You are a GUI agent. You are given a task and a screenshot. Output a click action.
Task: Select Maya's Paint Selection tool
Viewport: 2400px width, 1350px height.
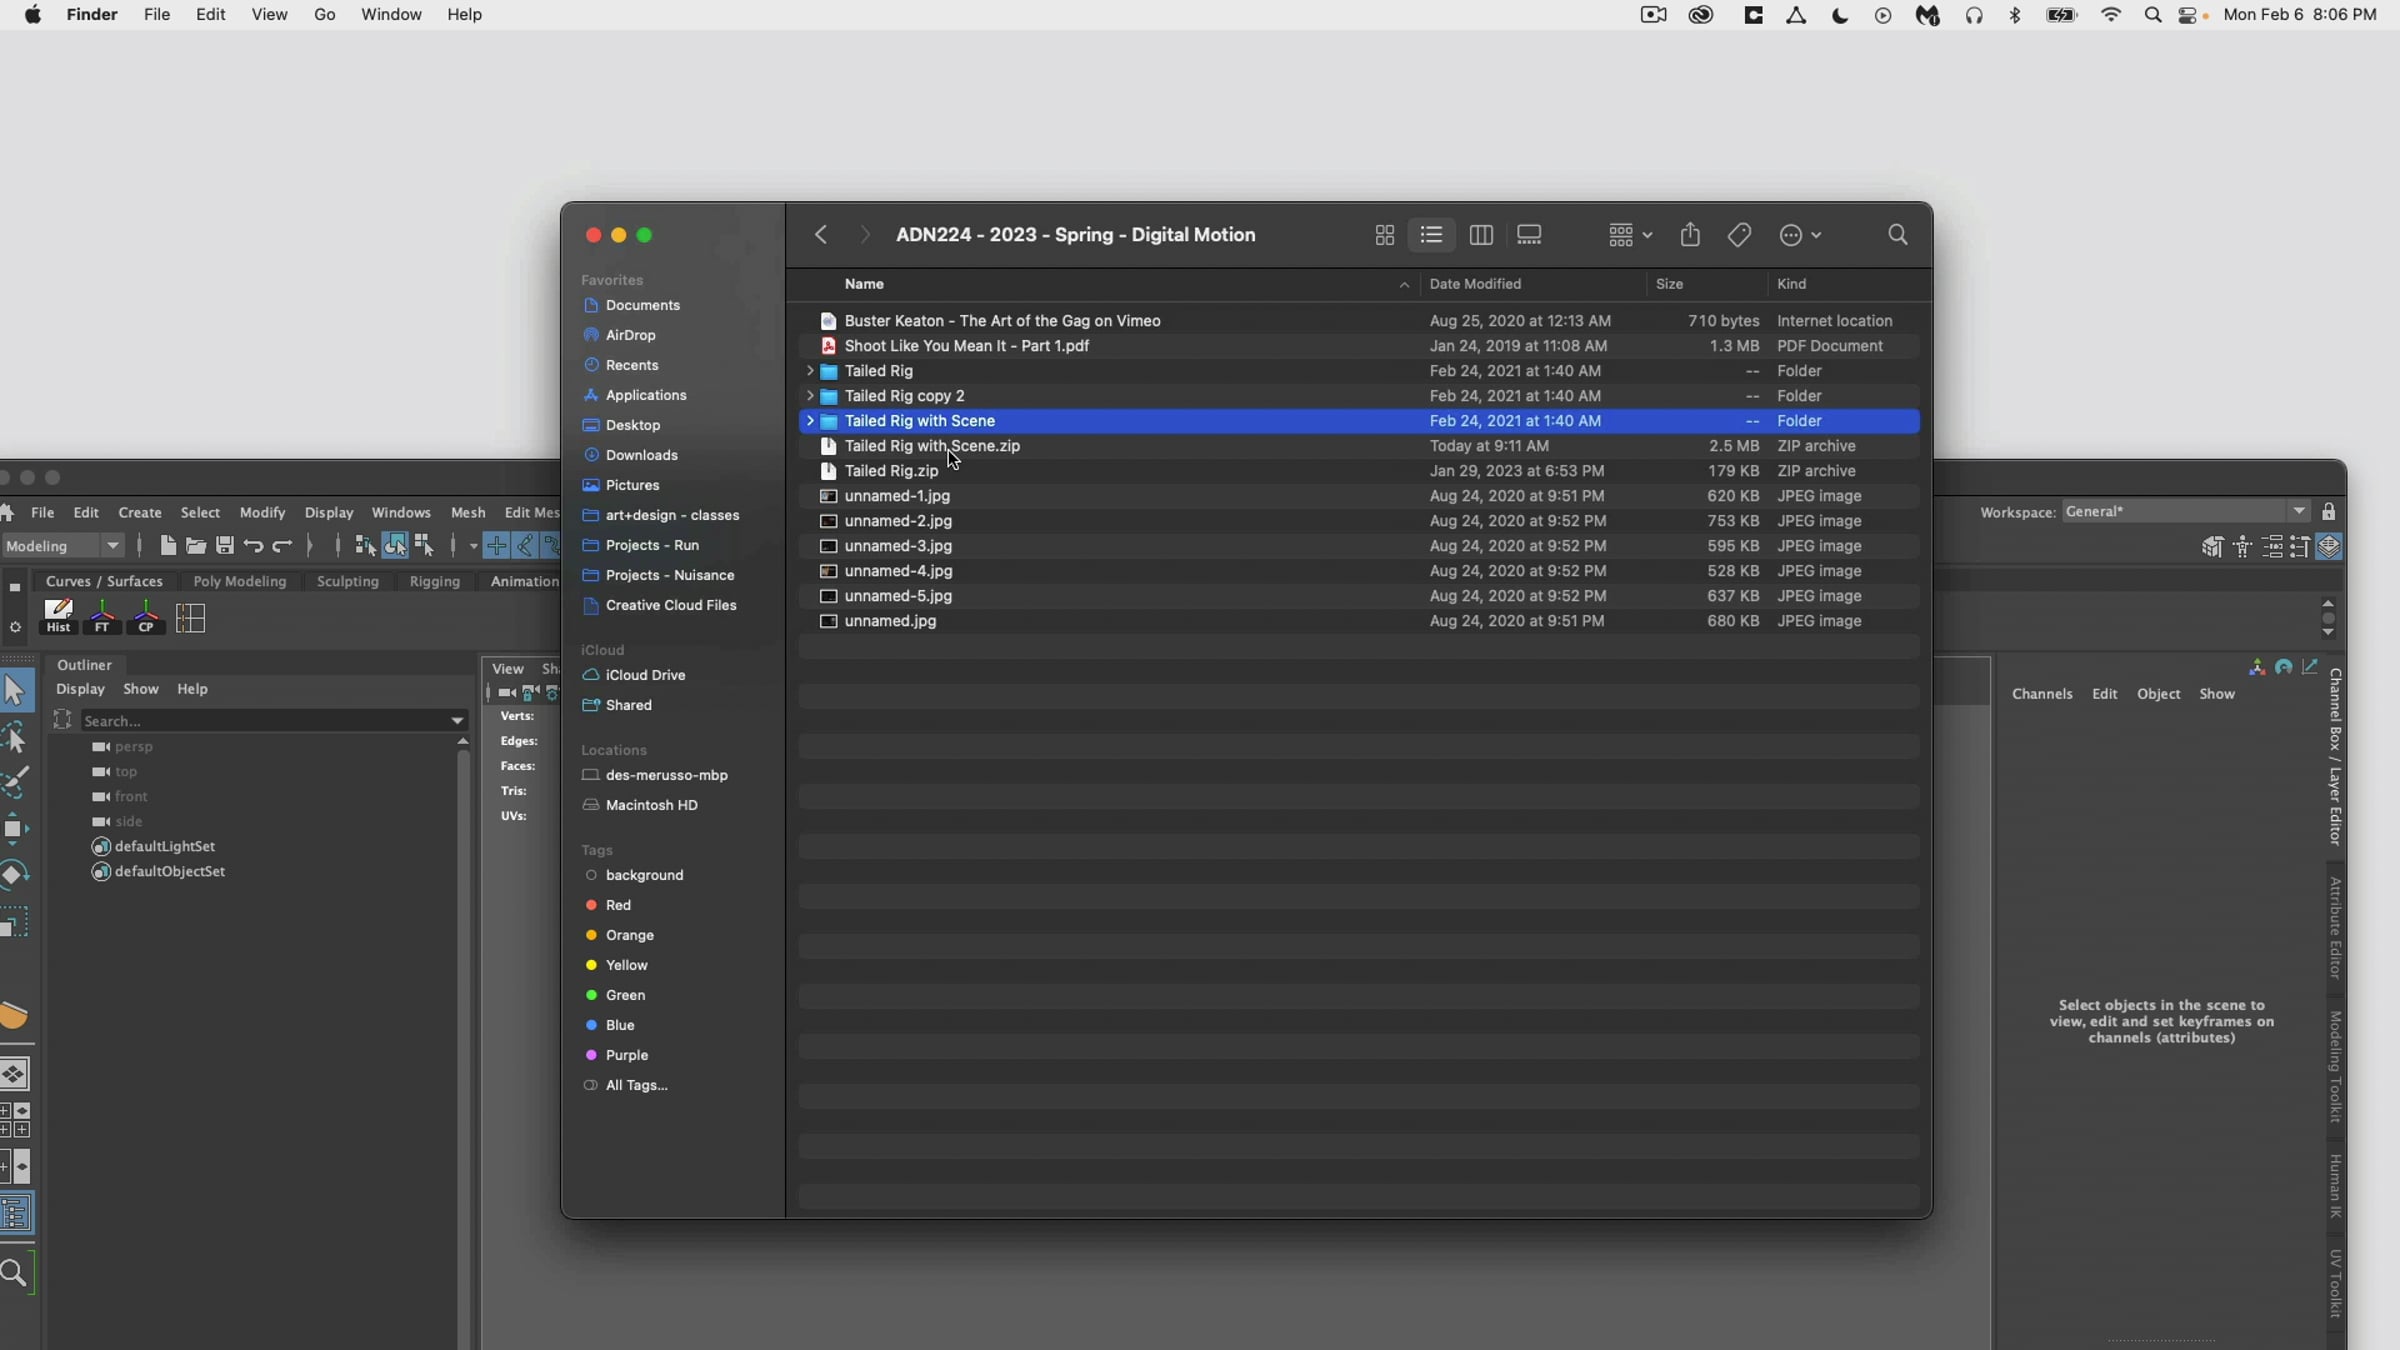tap(15, 783)
